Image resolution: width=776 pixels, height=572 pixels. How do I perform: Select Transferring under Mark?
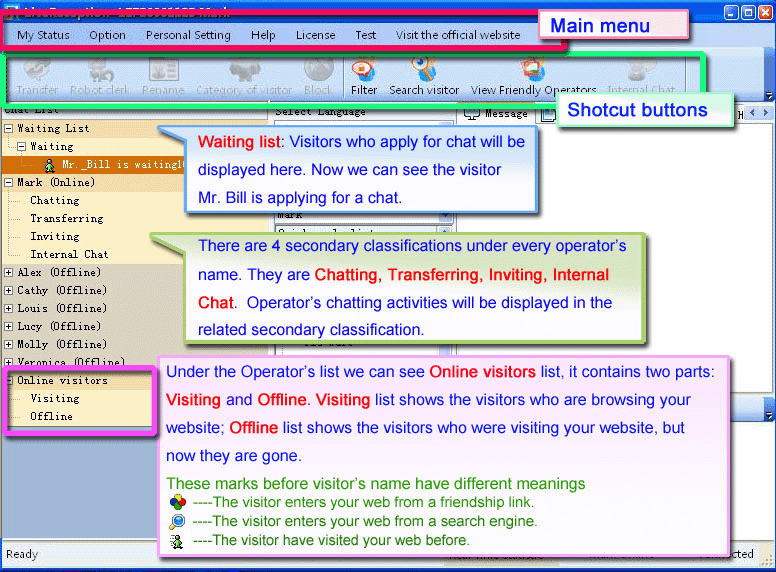click(x=67, y=218)
